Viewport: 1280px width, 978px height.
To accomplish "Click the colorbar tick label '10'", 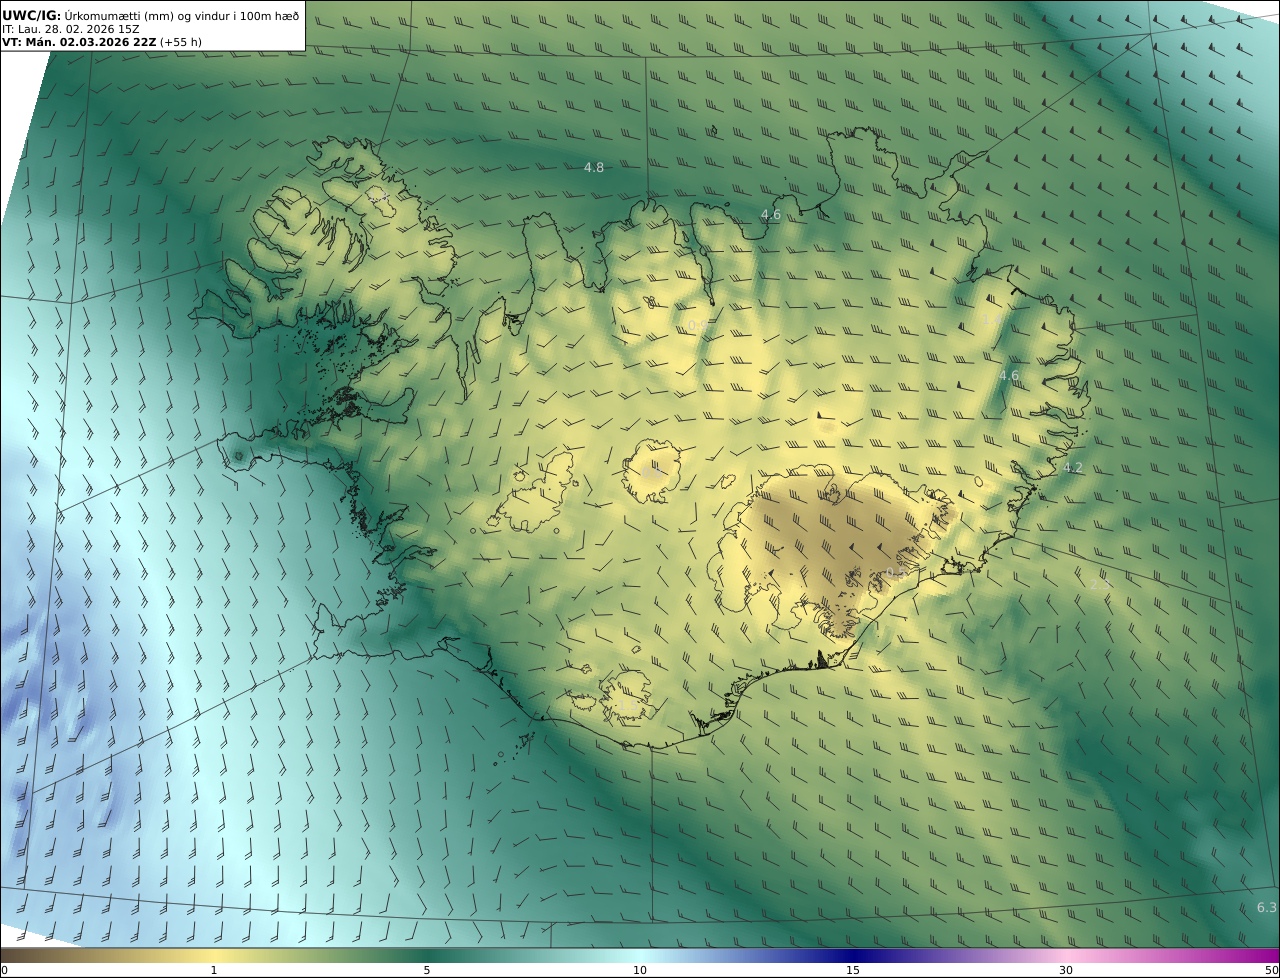I will [x=640, y=970].
